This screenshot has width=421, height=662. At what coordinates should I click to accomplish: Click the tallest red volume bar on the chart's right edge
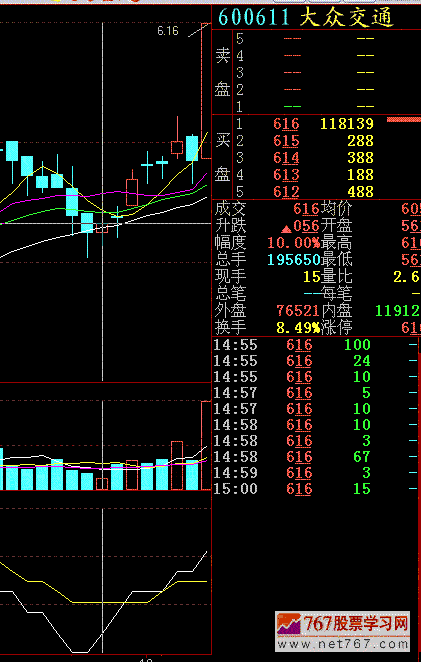(206, 445)
